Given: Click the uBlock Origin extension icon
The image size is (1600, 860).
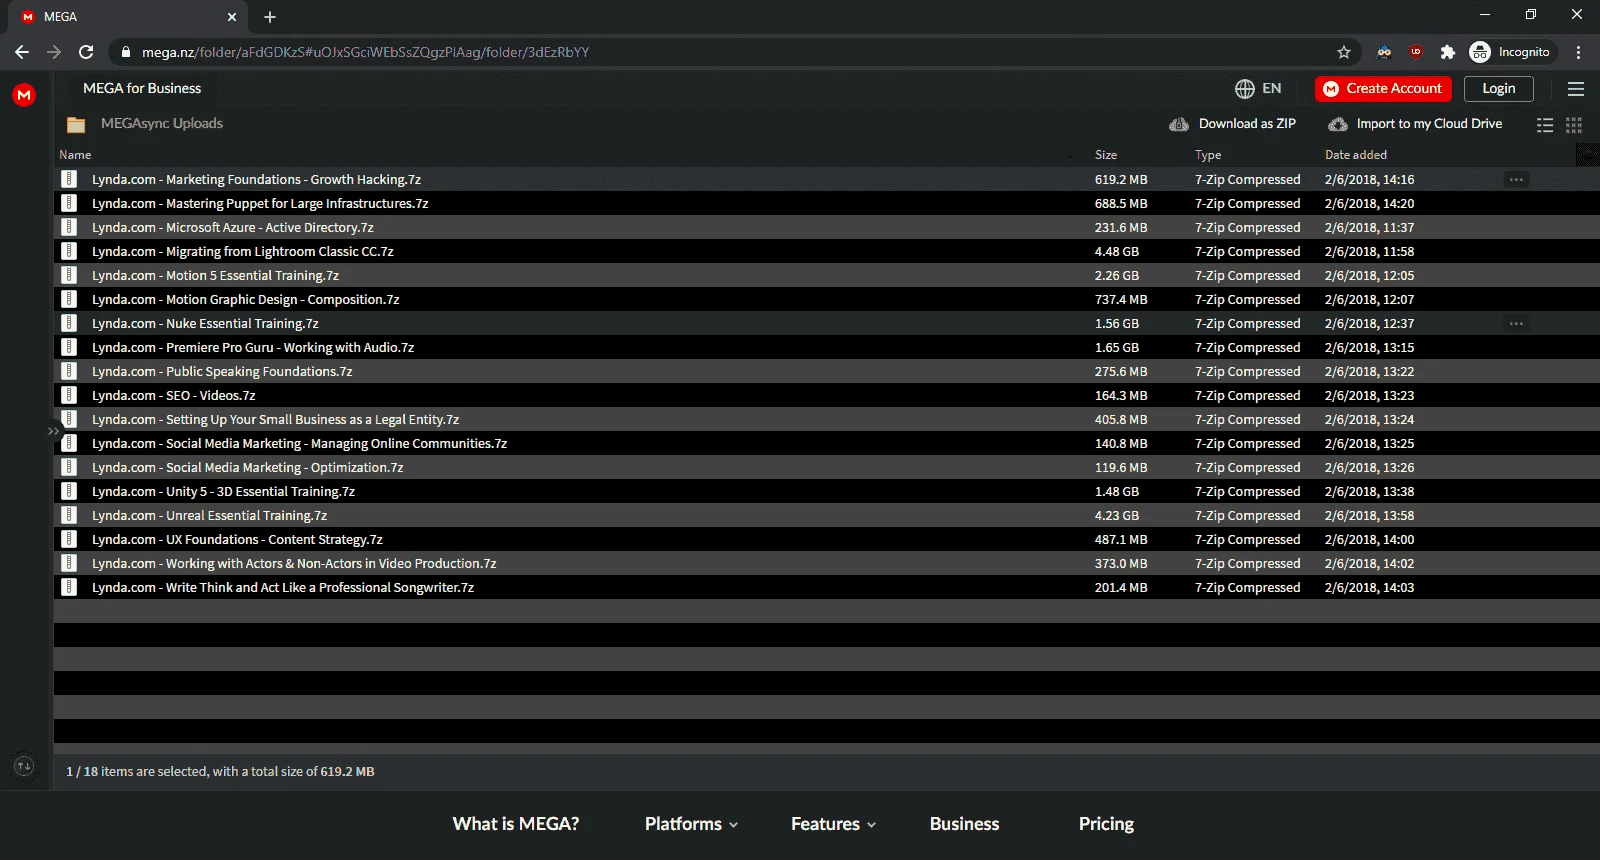Looking at the screenshot, I should tap(1415, 52).
